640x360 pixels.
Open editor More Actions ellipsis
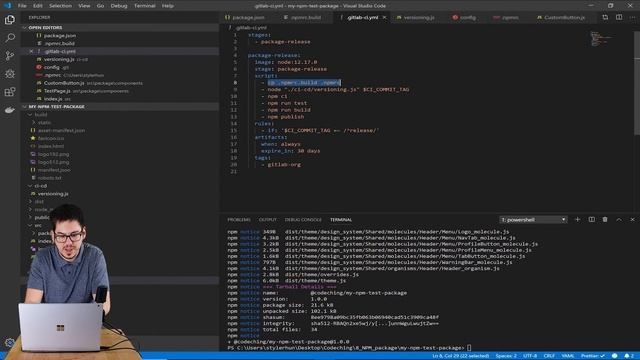point(632,18)
